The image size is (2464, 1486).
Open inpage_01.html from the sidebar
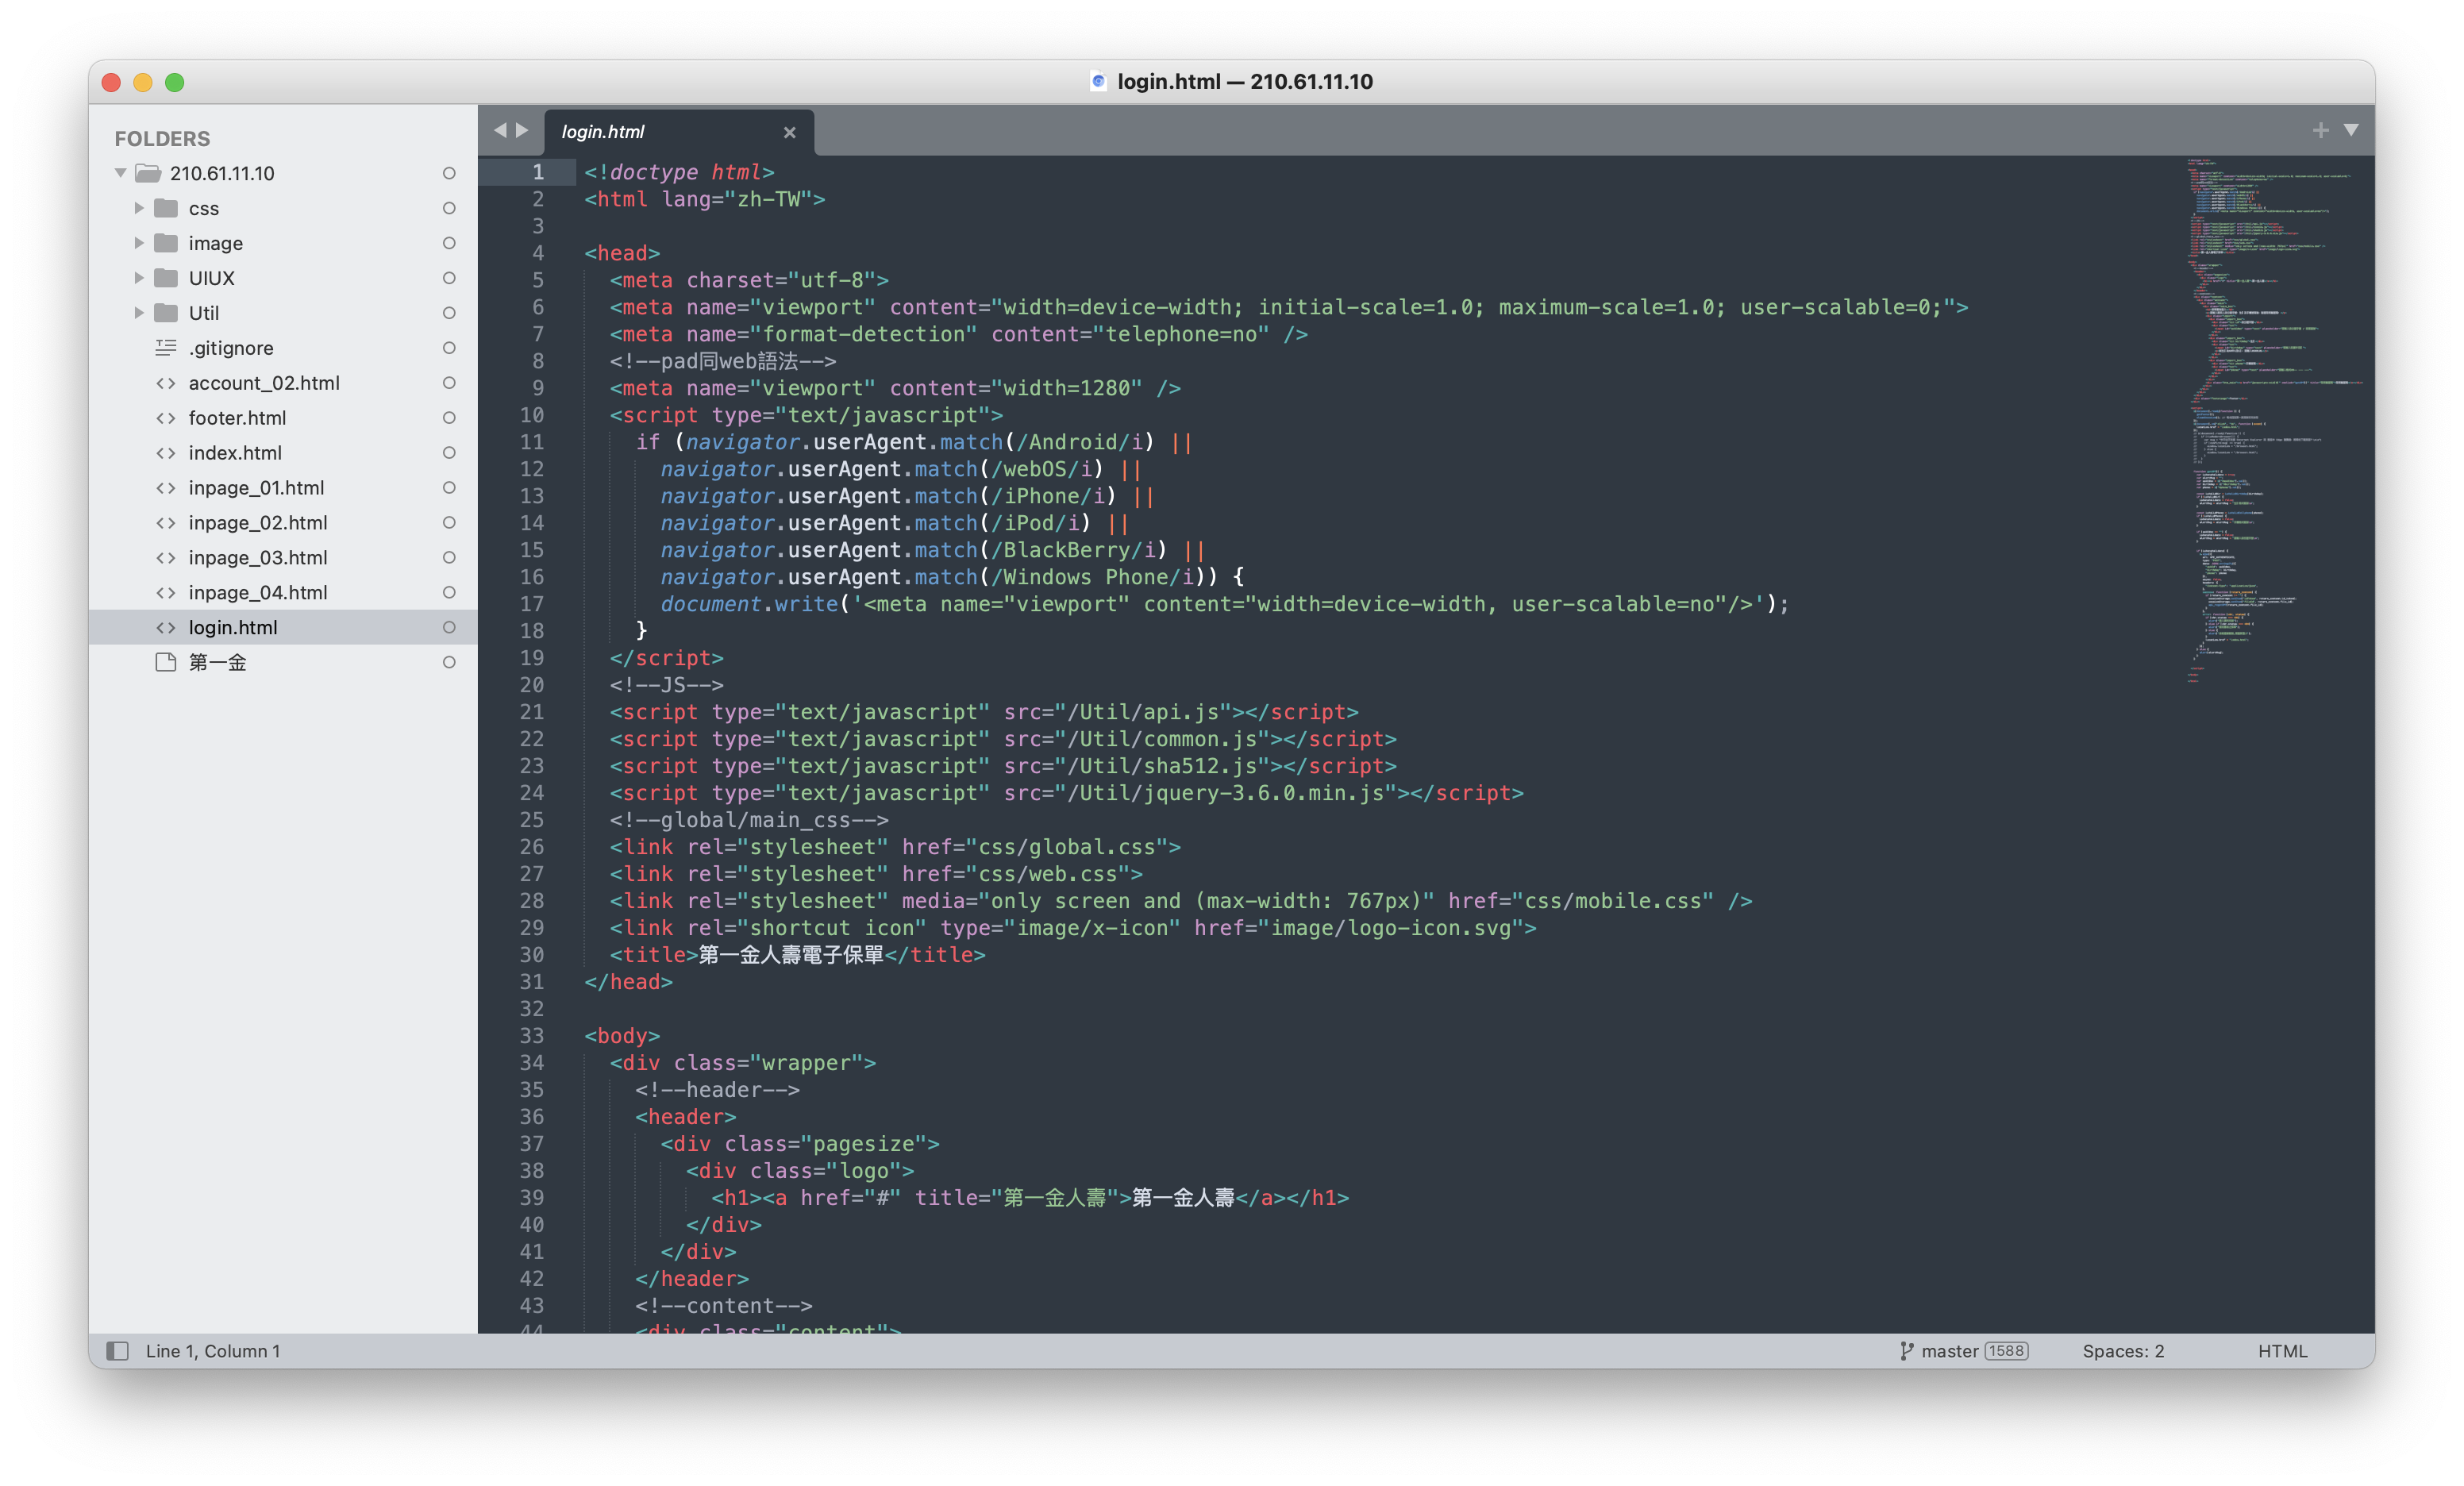coord(283,488)
